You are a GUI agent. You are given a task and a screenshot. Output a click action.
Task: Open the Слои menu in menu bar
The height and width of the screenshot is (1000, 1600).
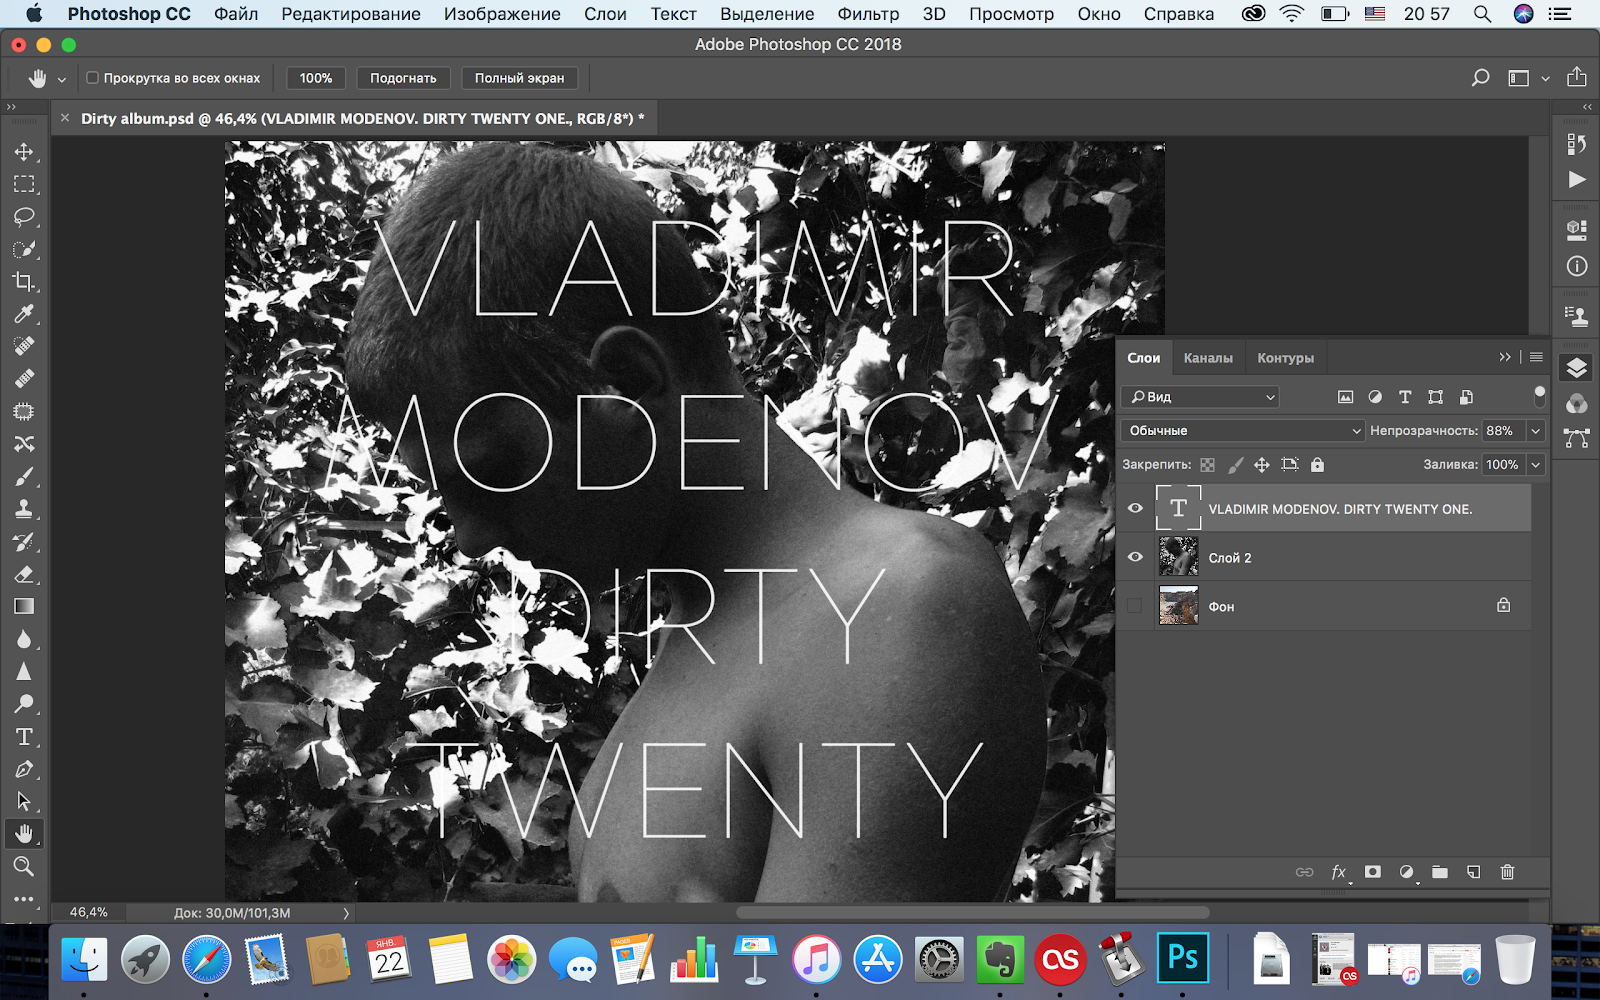click(x=605, y=14)
